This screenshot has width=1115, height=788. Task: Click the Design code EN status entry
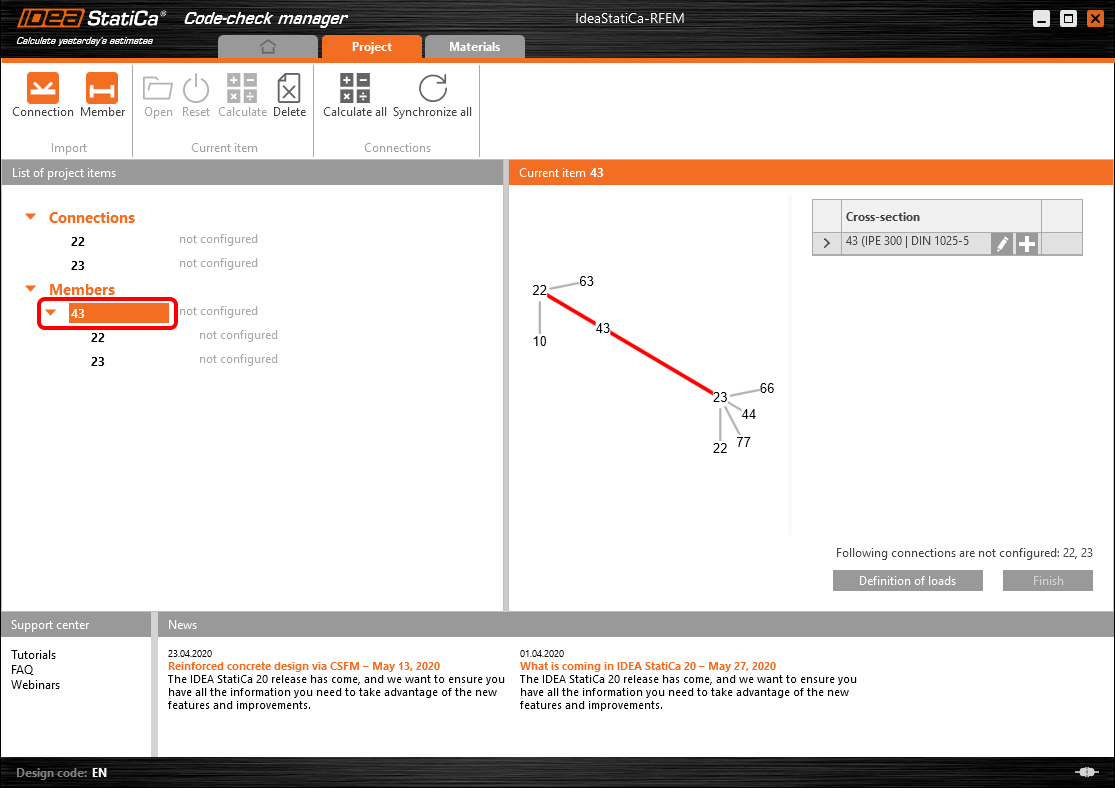(x=62, y=773)
